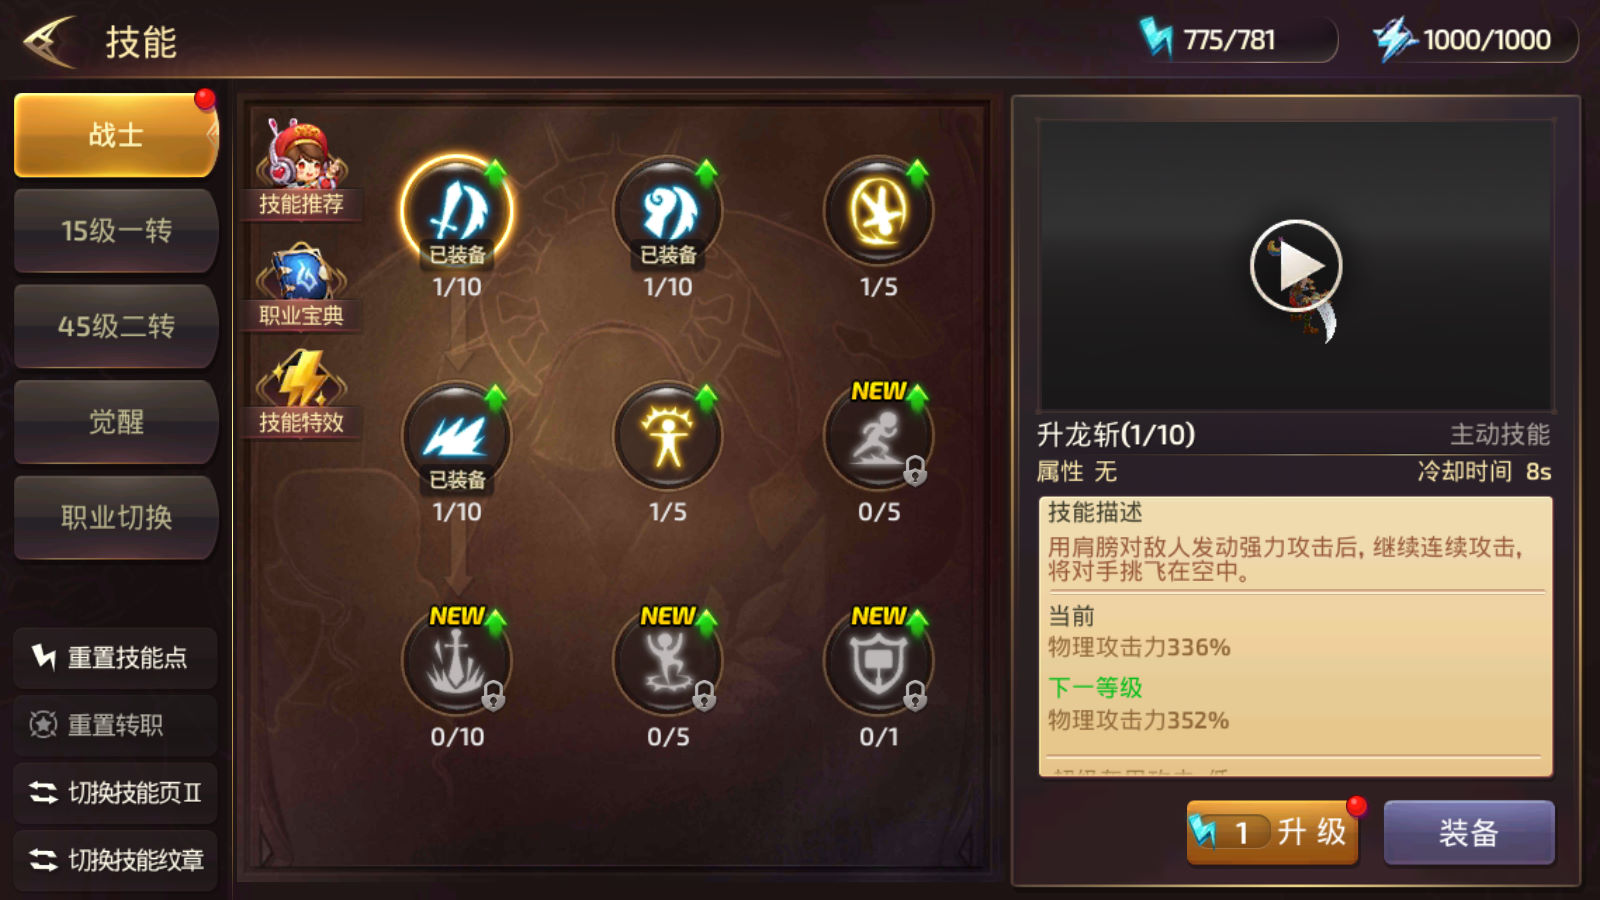
Task: Click 重置技能点 to reset skill points
Action: [116, 657]
